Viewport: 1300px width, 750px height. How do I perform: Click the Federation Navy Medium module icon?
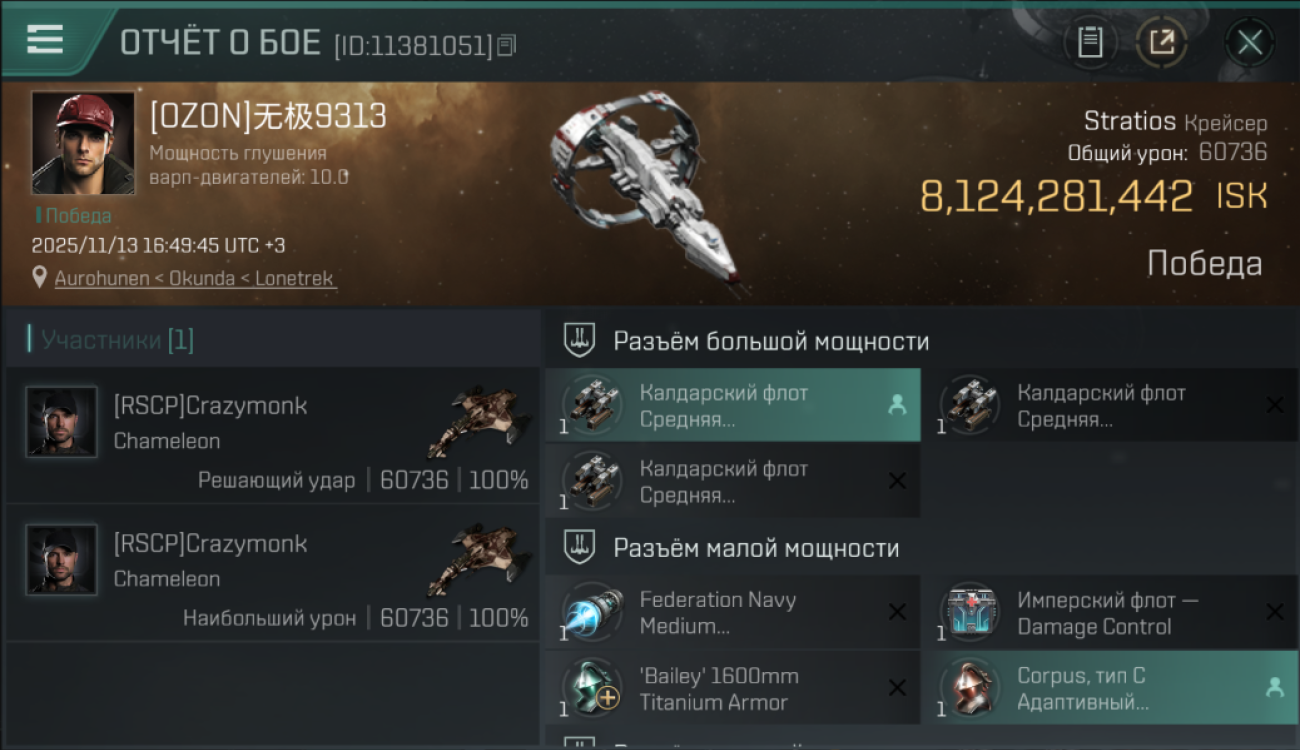coord(592,612)
